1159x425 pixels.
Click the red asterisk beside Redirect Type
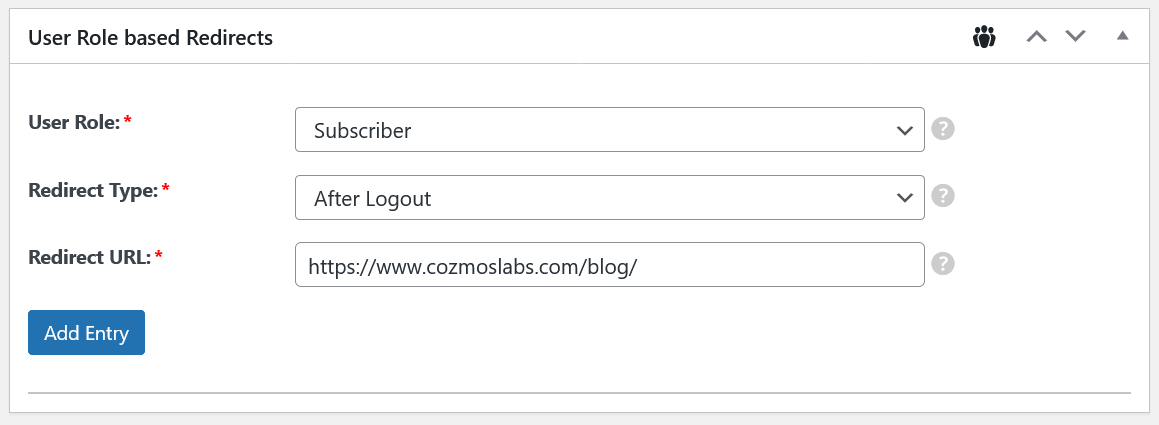(x=165, y=188)
